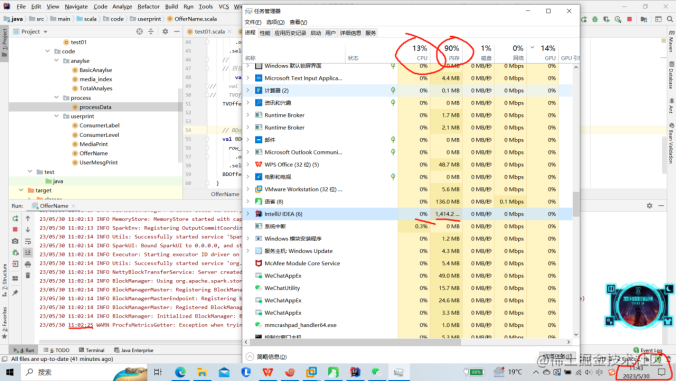
Task: Open Task View on the taskbar
Action: (158, 372)
